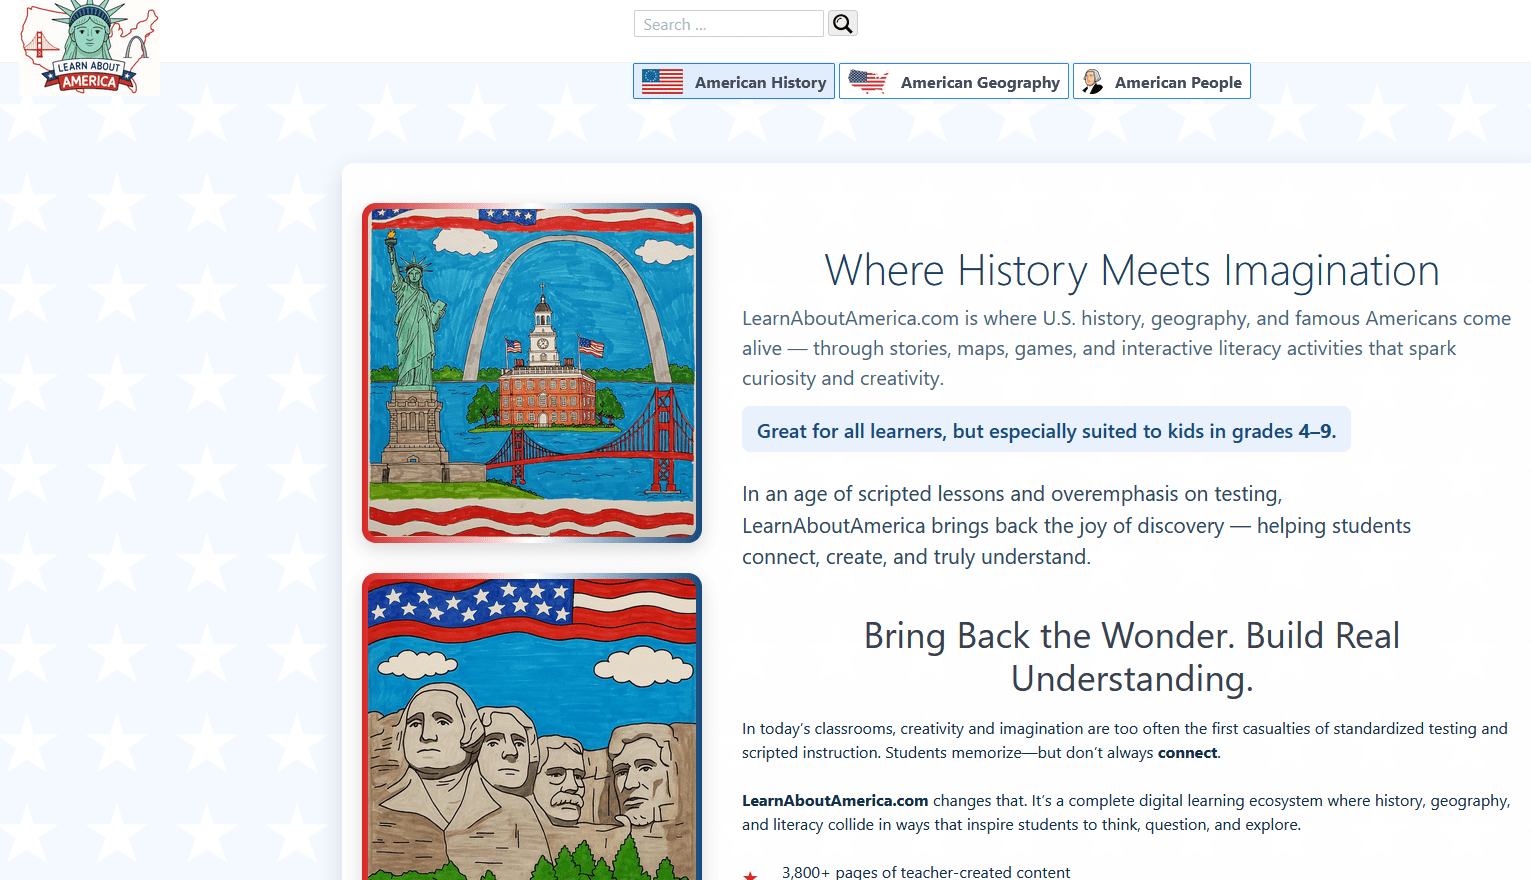Focus the Search text field
The height and width of the screenshot is (880, 1531).
click(728, 24)
